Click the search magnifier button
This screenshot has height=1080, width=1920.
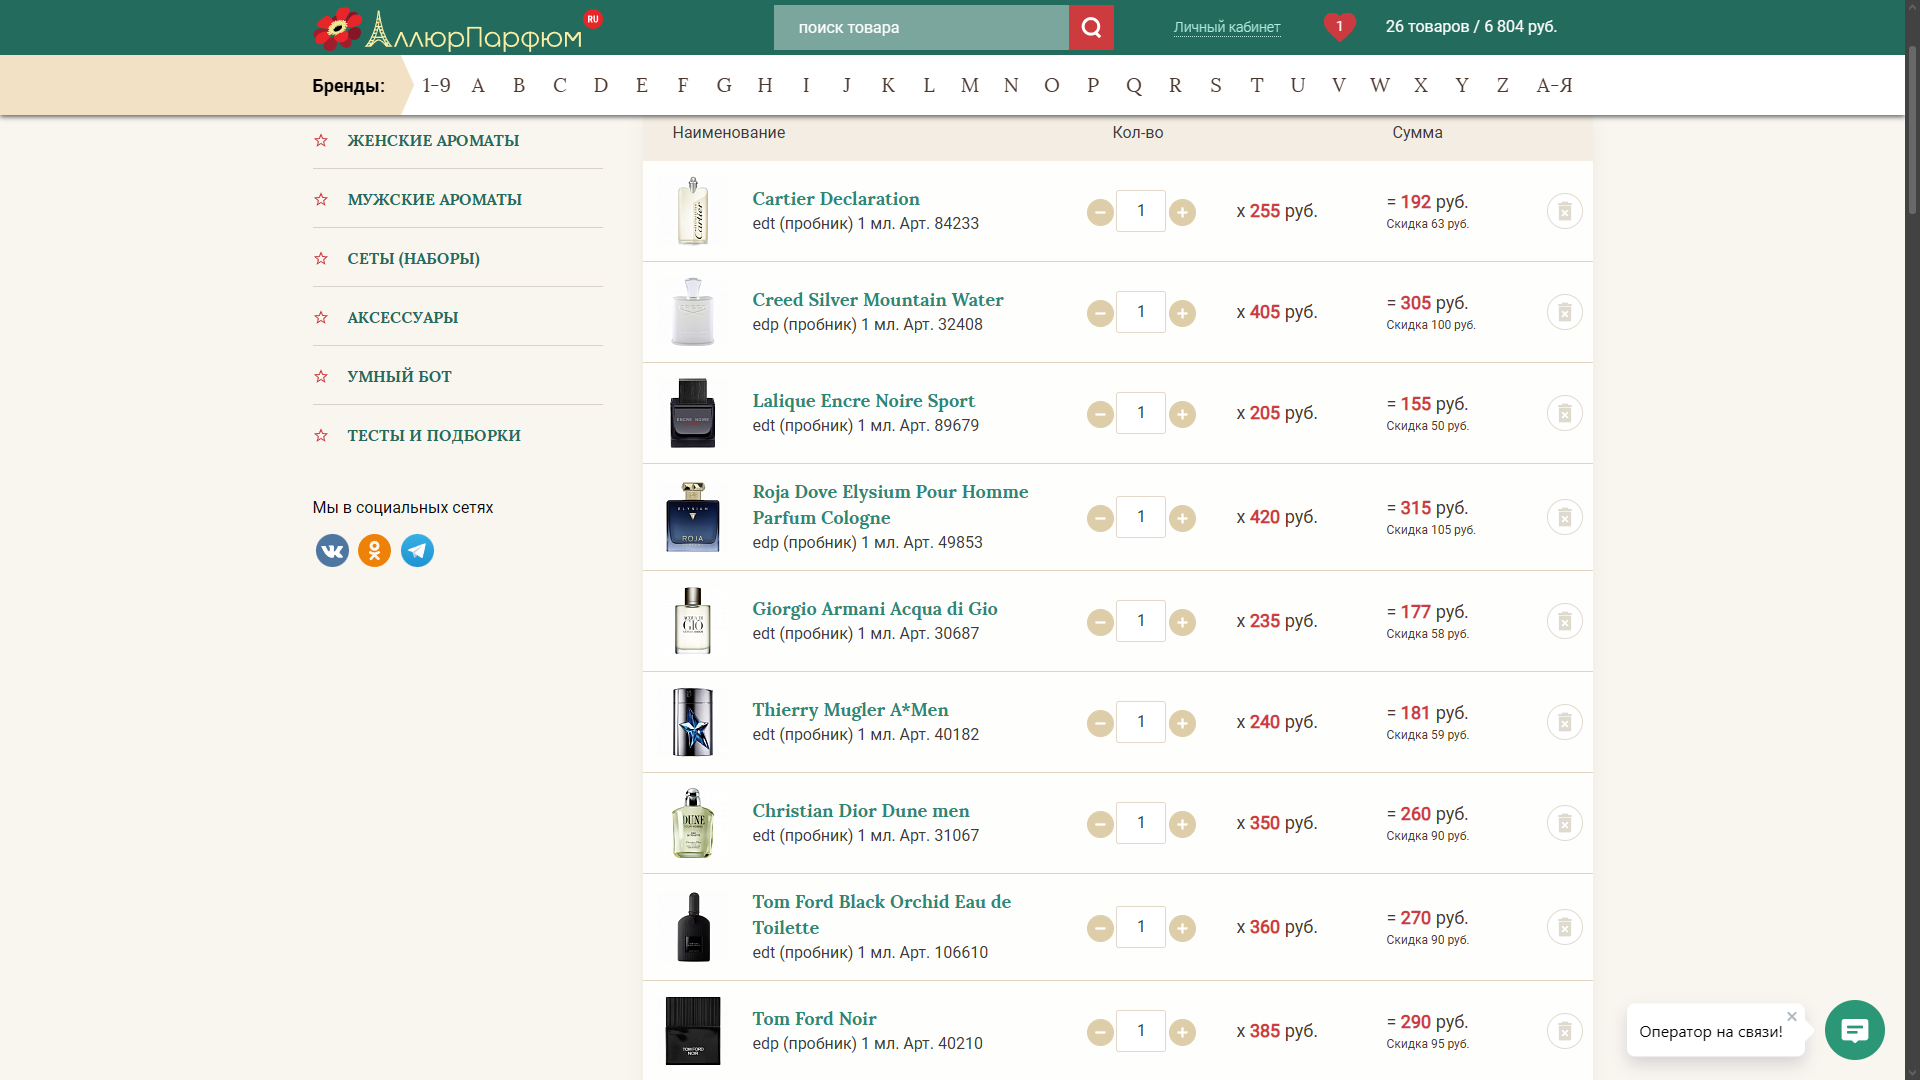1091,27
